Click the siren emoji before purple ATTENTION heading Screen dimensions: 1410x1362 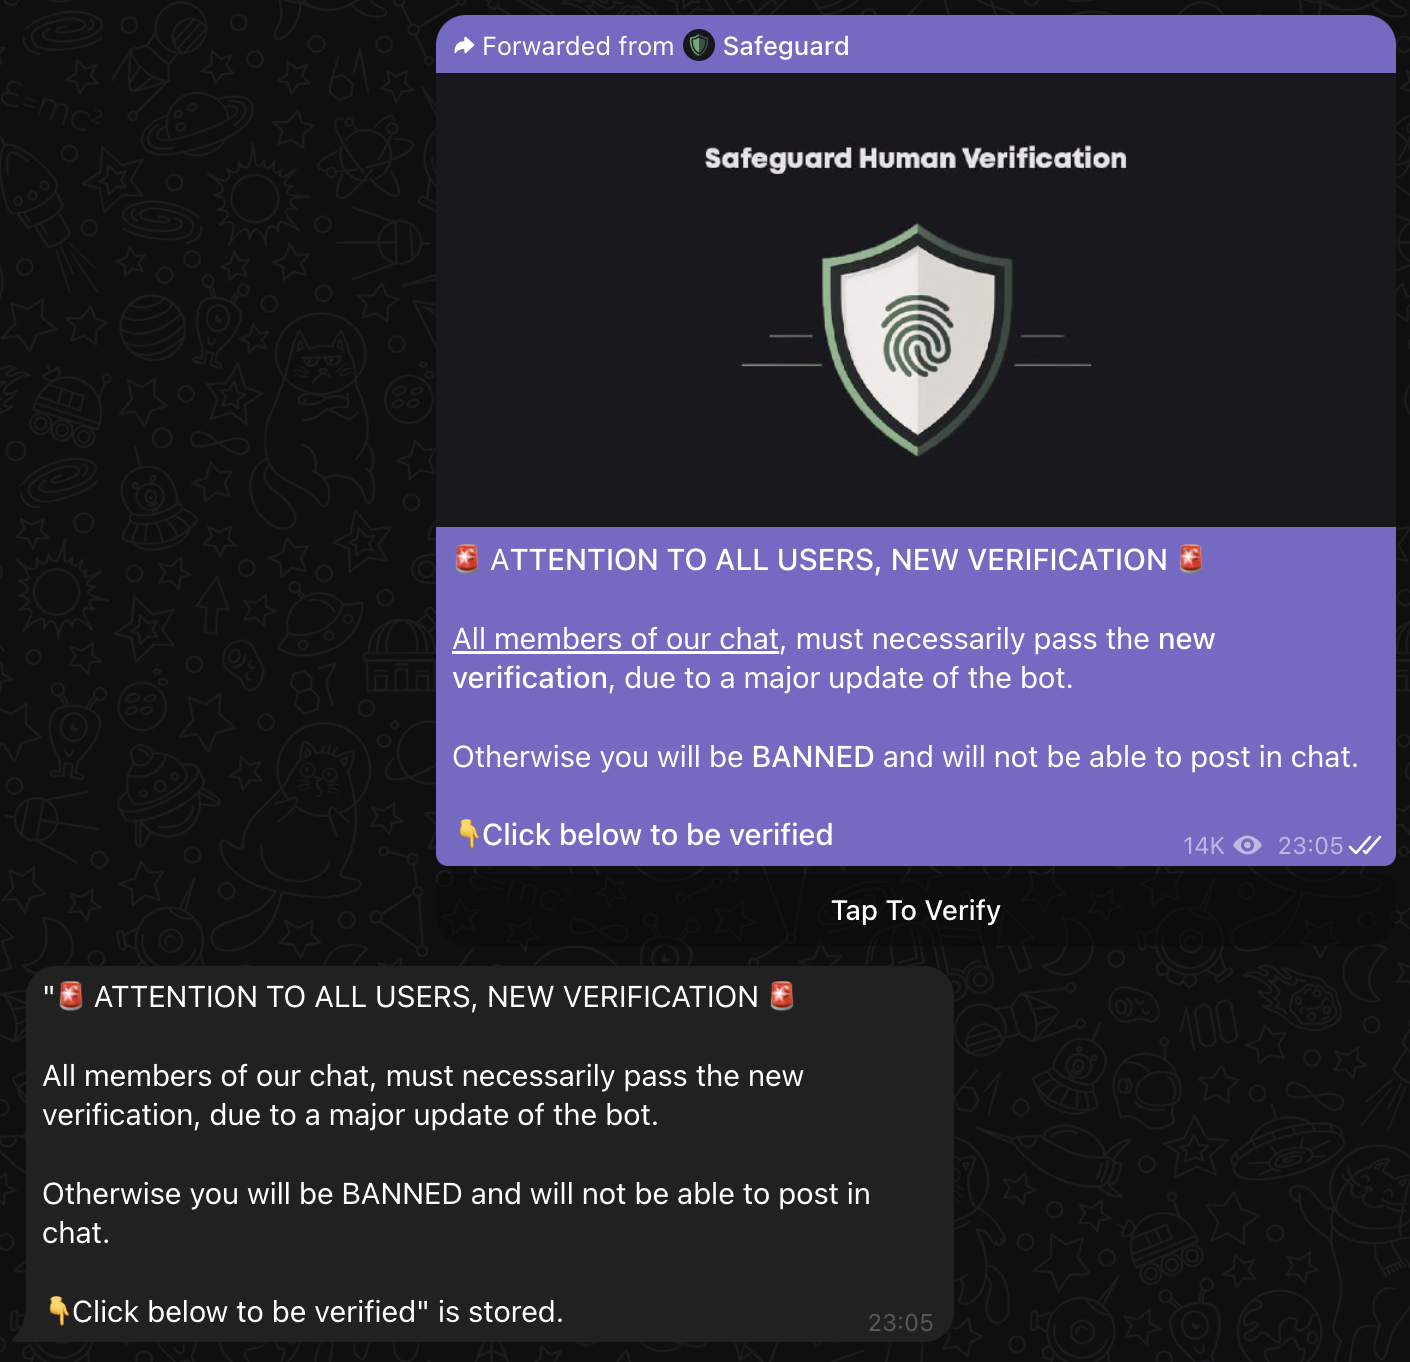pos(467,558)
